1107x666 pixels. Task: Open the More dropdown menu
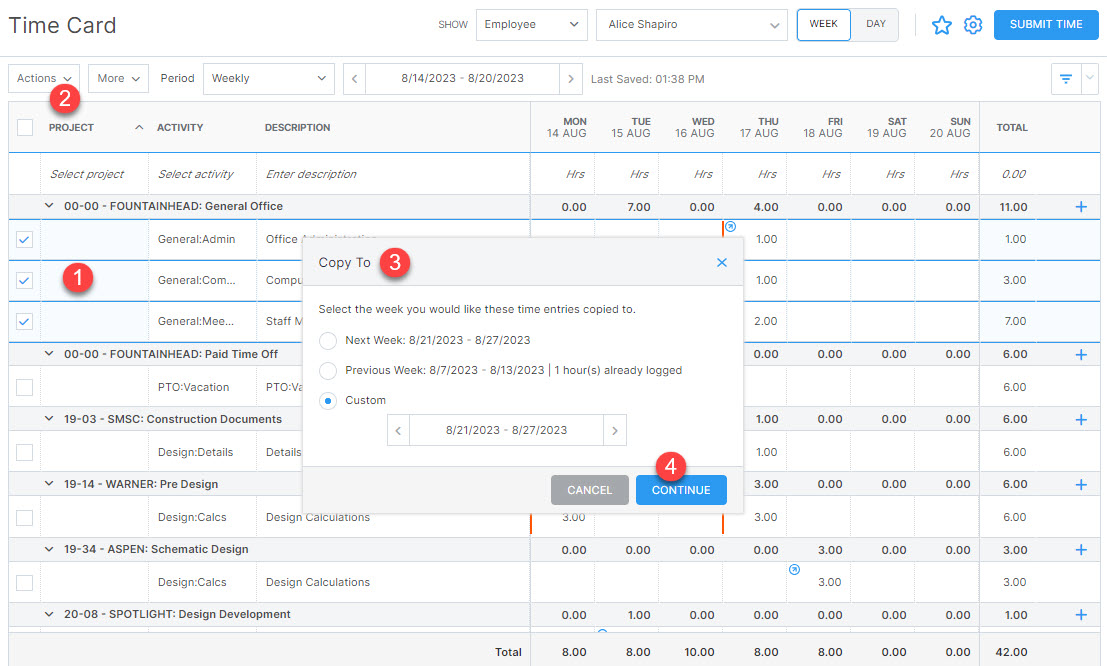pos(117,78)
